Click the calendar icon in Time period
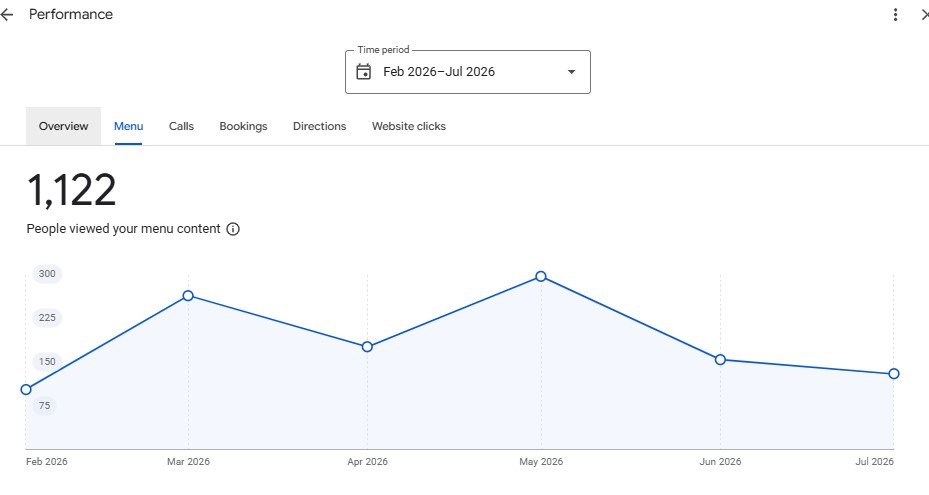The height and width of the screenshot is (495, 929). pyautogui.click(x=363, y=72)
